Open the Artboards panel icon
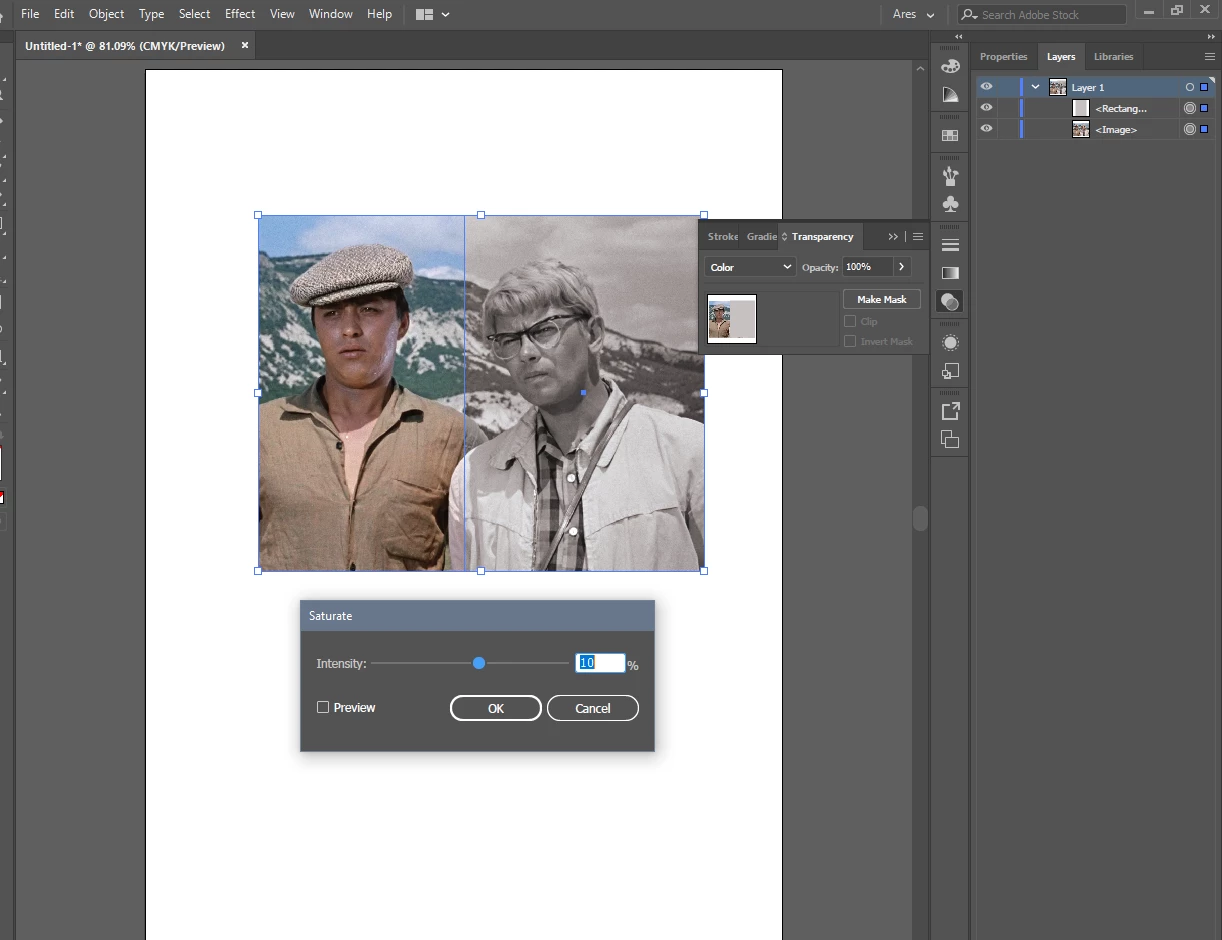This screenshot has width=1222, height=940. (x=950, y=439)
